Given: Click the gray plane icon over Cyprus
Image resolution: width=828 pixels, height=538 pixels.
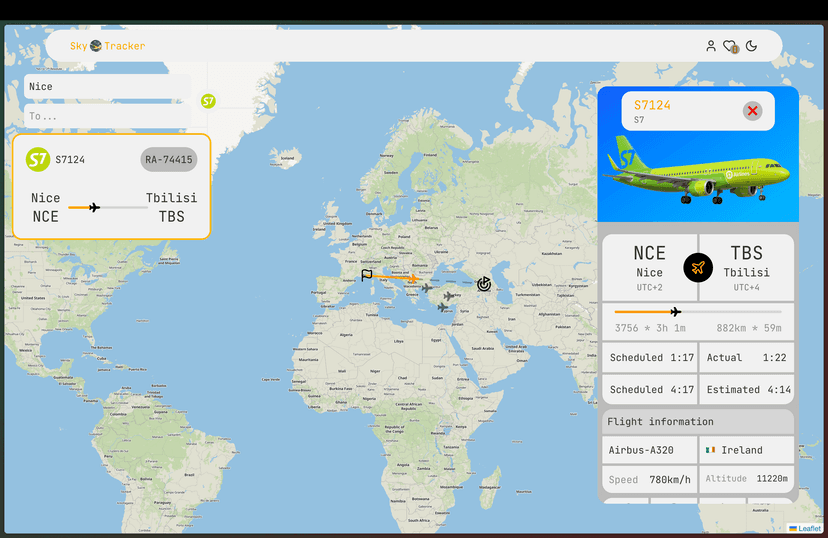Looking at the screenshot, I should (443, 307).
